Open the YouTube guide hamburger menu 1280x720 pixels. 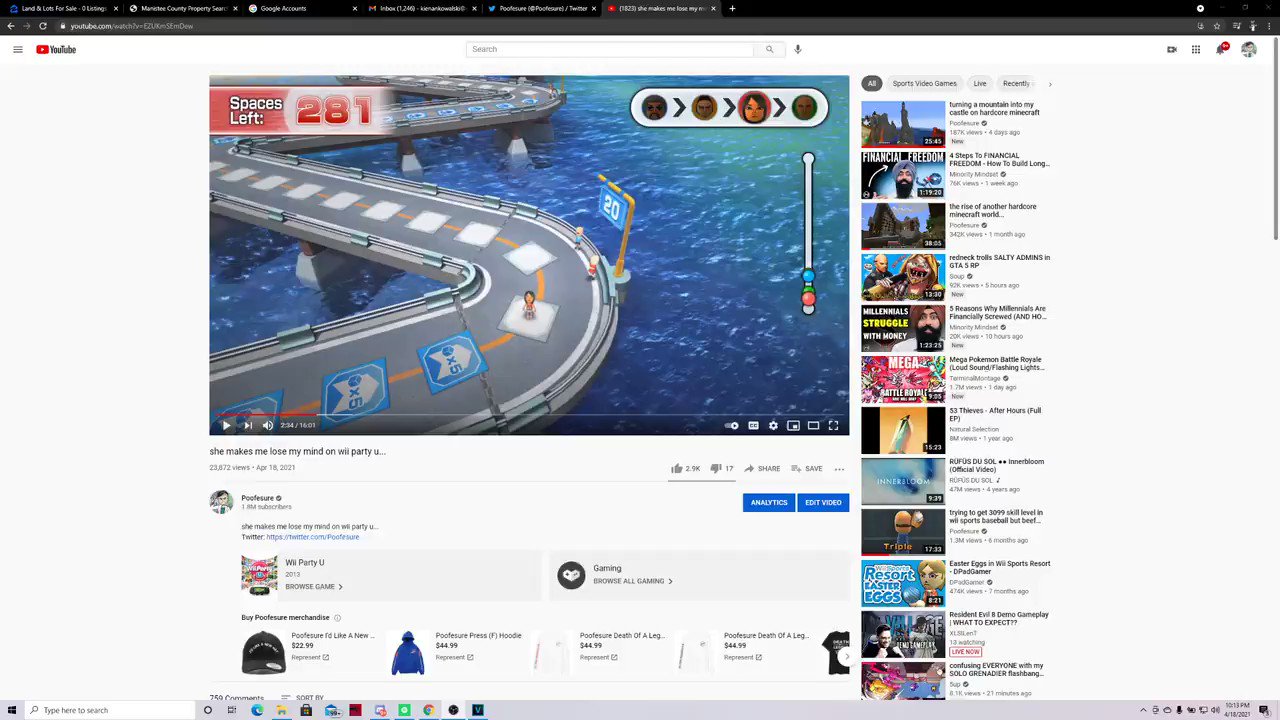click(x=18, y=49)
